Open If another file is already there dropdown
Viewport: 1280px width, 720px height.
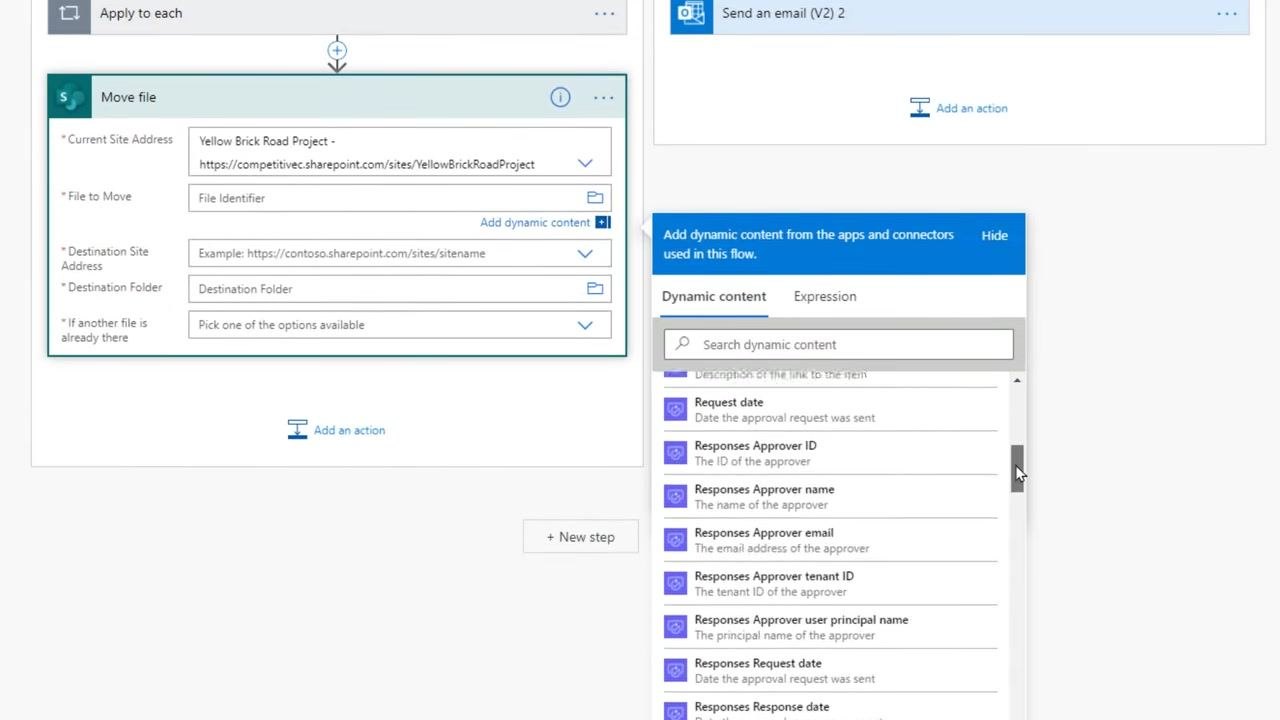pos(585,325)
